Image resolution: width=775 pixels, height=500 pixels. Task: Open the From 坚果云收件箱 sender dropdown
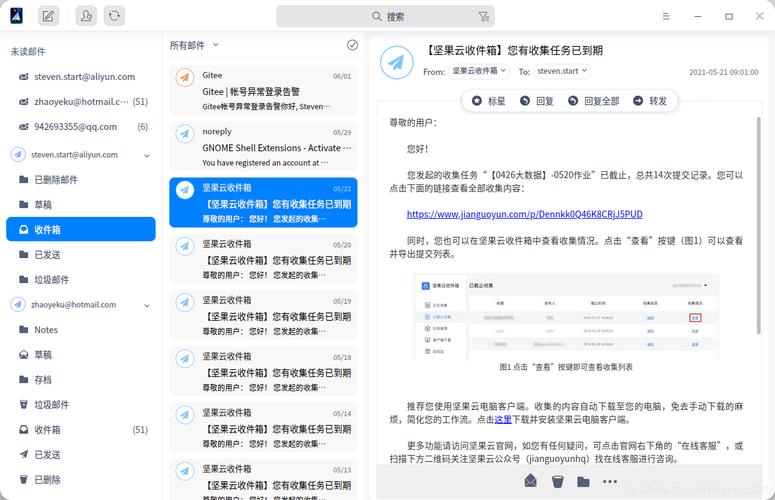(479, 71)
